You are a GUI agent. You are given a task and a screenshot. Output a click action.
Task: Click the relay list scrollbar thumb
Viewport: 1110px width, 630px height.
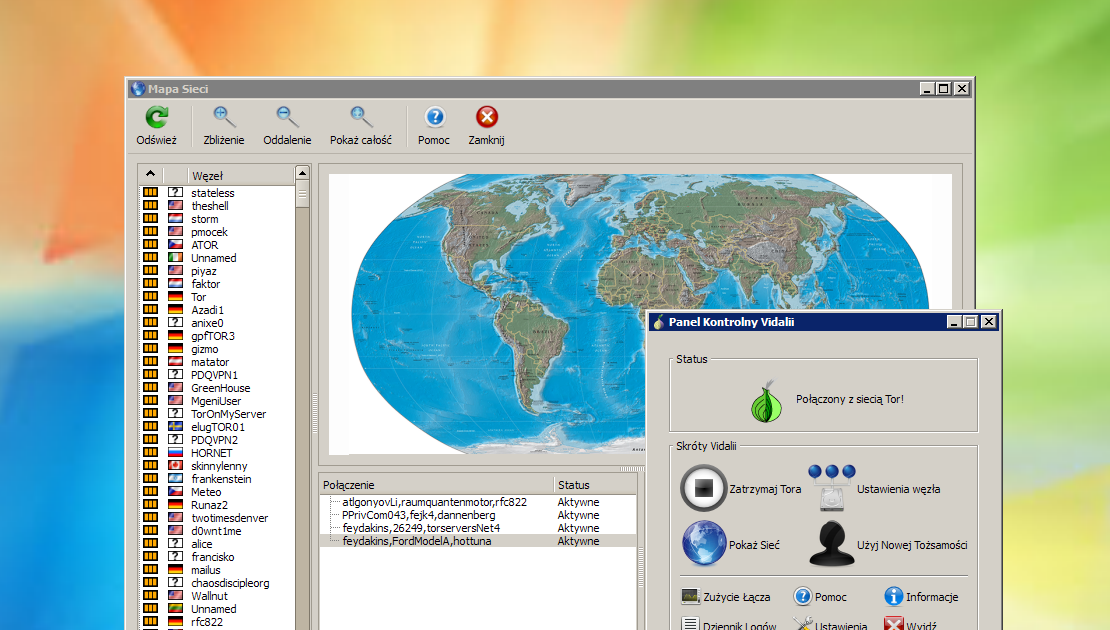pos(302,193)
